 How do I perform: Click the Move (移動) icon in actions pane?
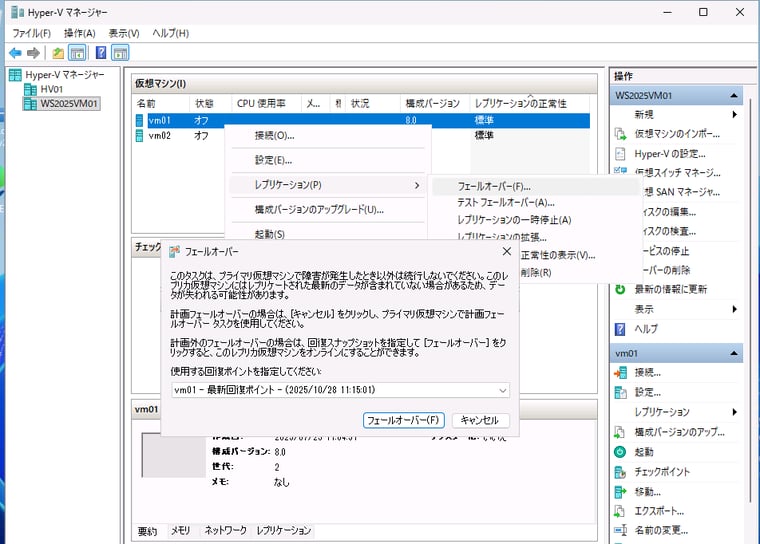click(620, 492)
